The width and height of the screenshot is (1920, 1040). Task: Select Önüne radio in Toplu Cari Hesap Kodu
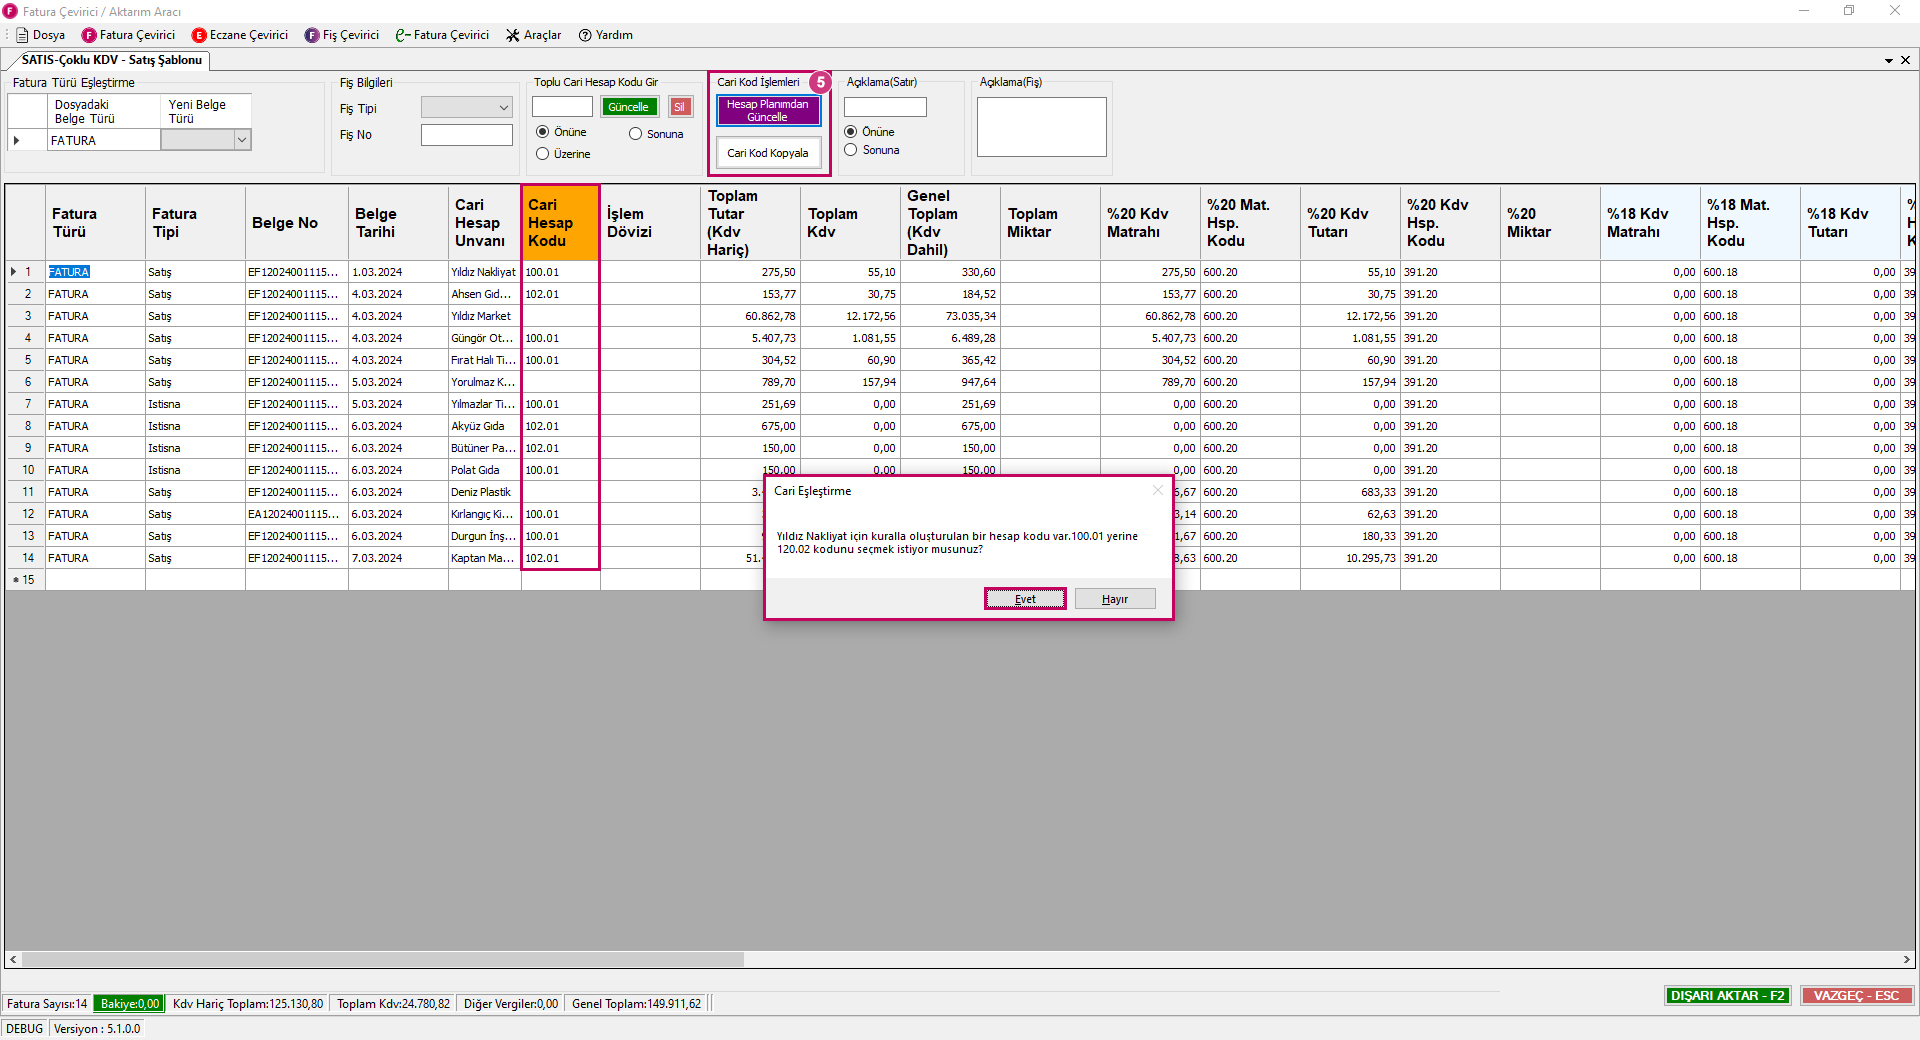[x=561, y=132]
